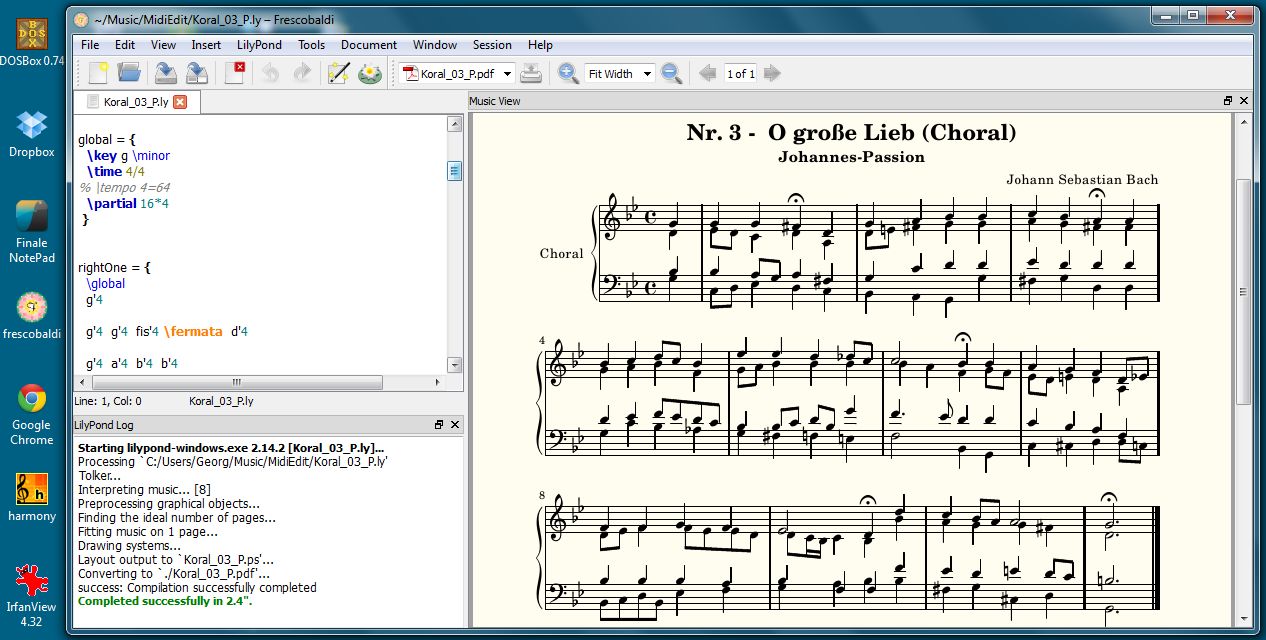Image resolution: width=1266 pixels, height=640 pixels.
Task: Open a file using the folder icon
Action: (x=129, y=73)
